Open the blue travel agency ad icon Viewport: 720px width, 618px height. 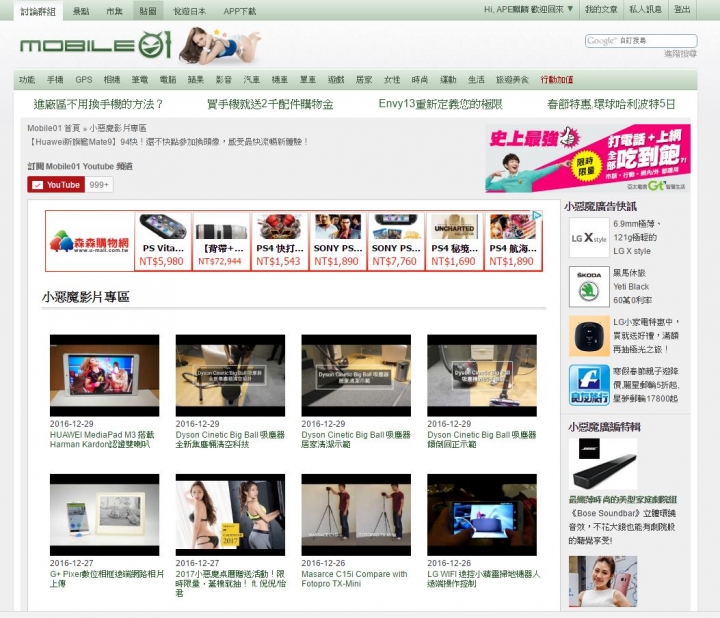point(589,385)
